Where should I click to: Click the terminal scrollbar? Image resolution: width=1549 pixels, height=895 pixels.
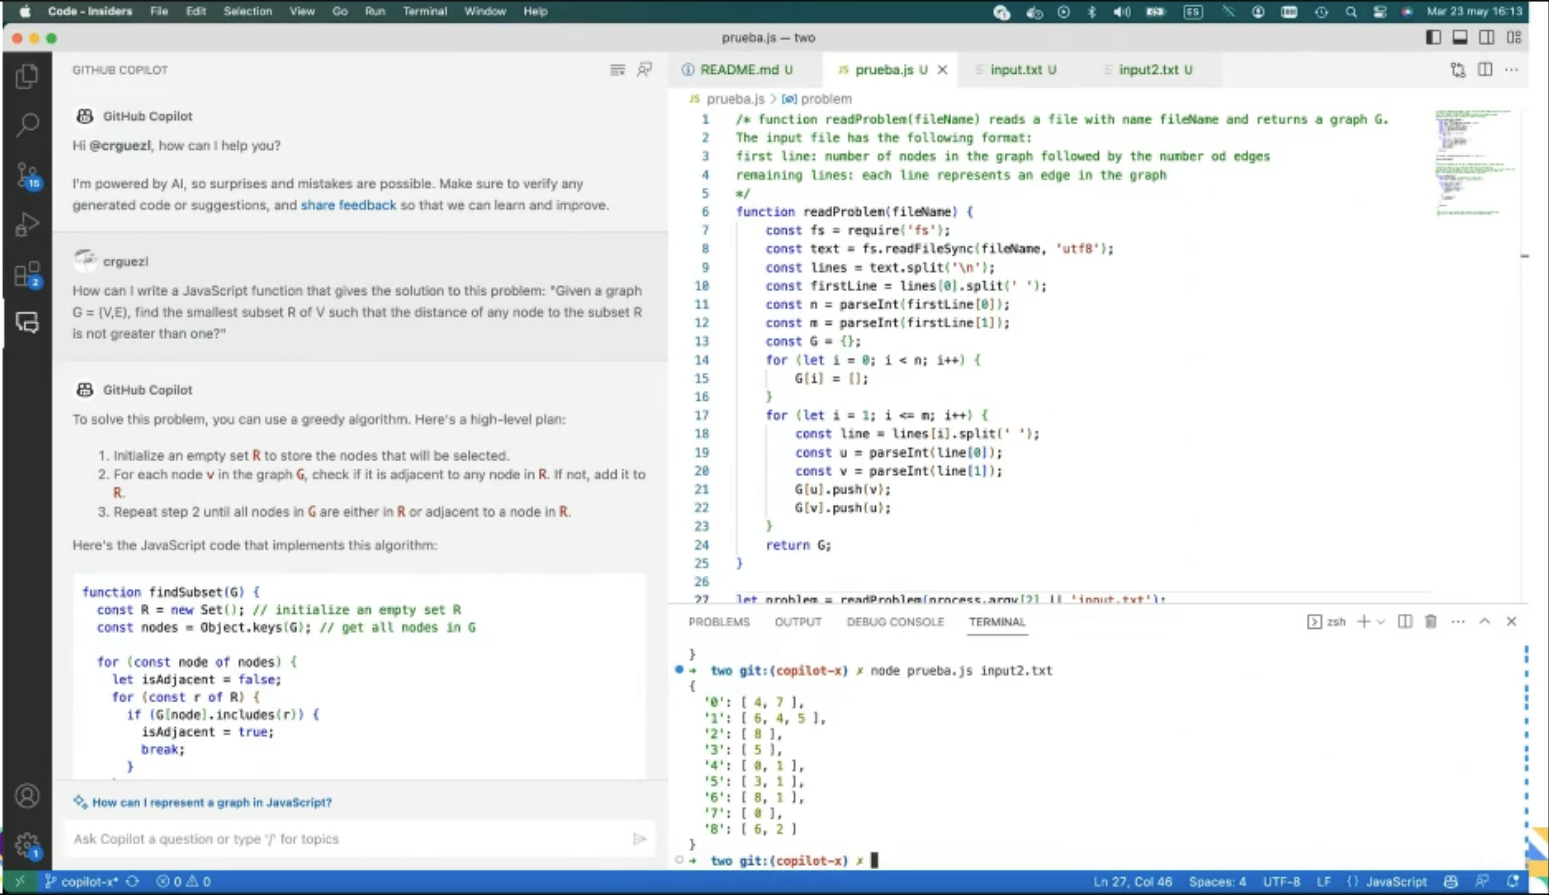(1526, 756)
